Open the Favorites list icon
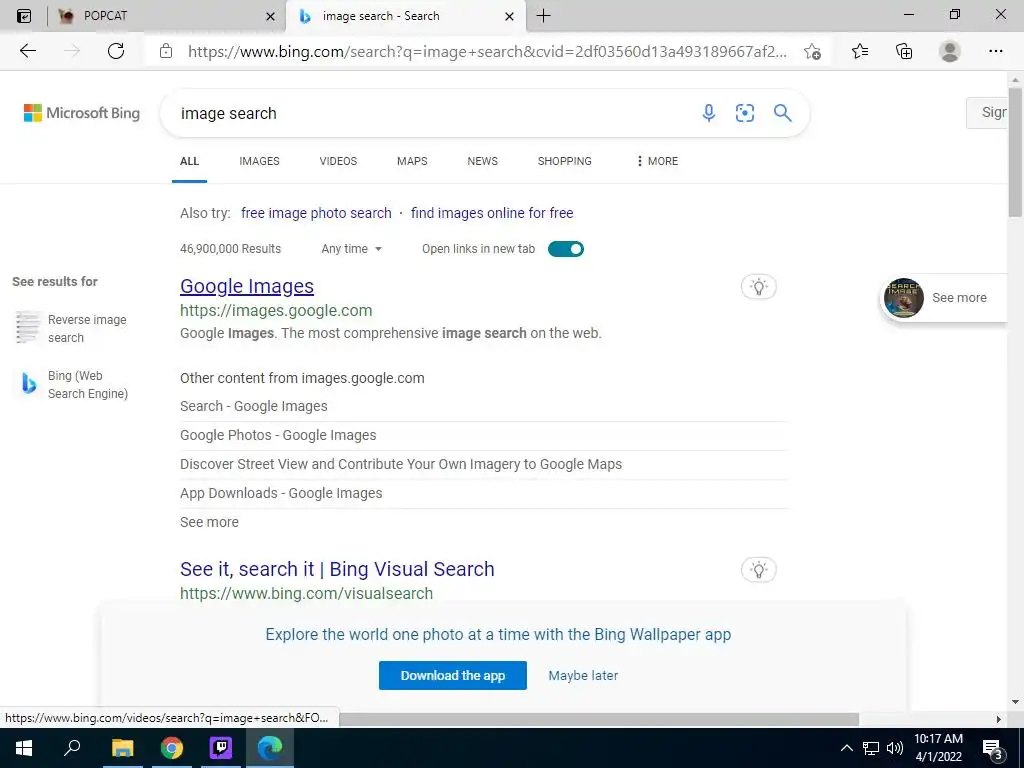Image resolution: width=1024 pixels, height=768 pixels. [860, 51]
